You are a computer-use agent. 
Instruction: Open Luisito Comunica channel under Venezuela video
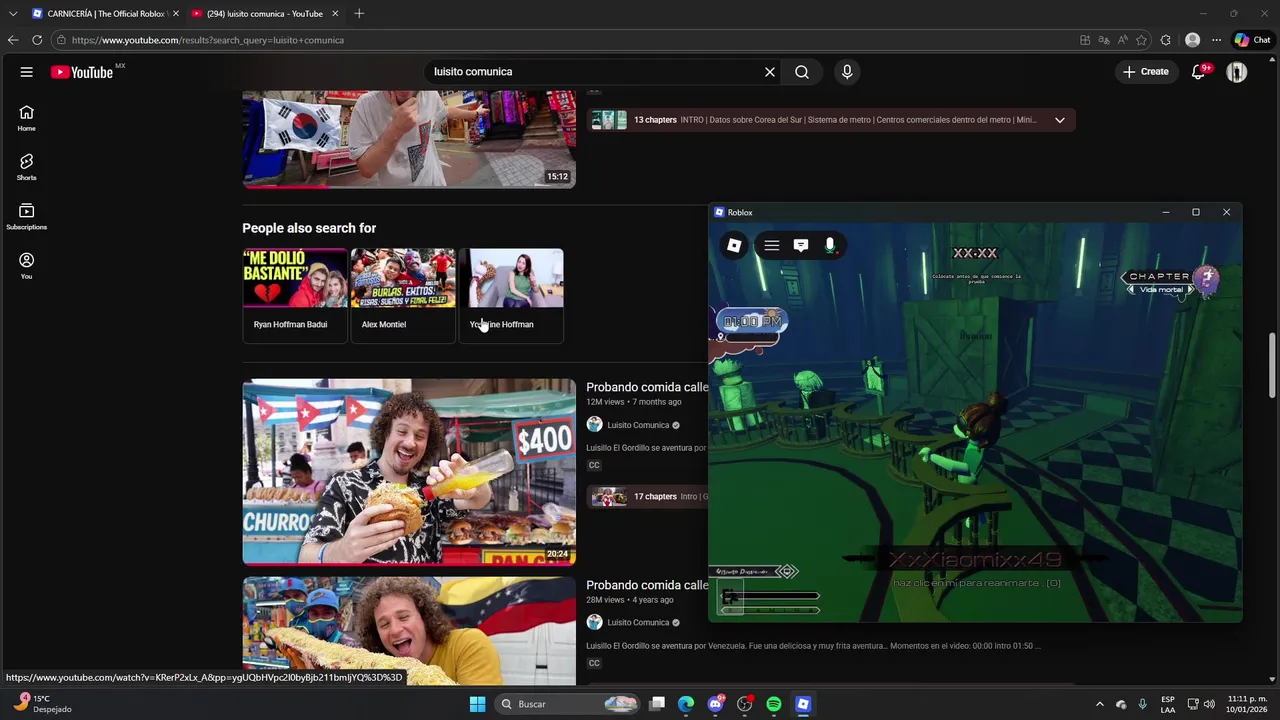[x=638, y=622]
